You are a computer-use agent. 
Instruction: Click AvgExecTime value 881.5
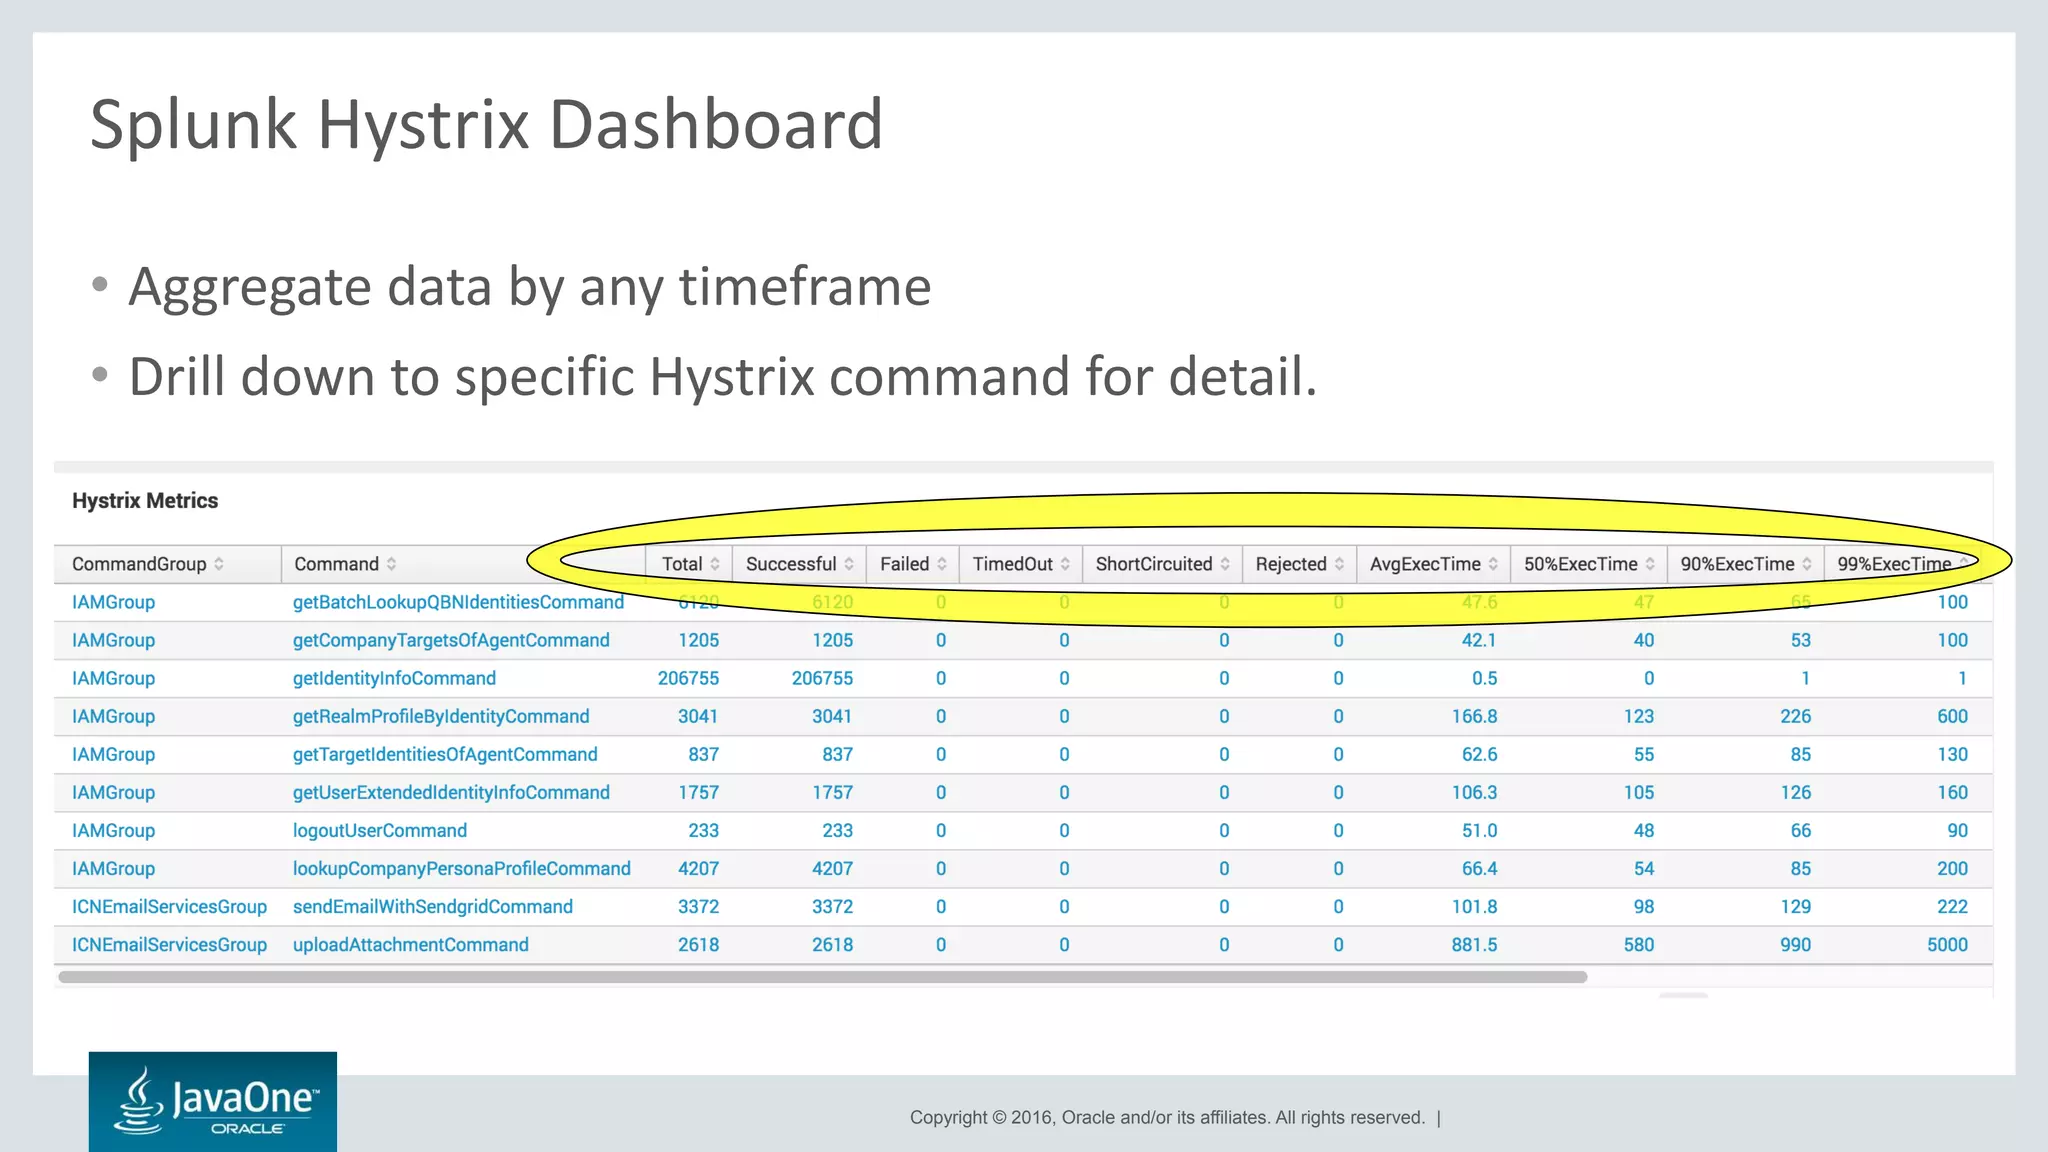[x=1474, y=944]
